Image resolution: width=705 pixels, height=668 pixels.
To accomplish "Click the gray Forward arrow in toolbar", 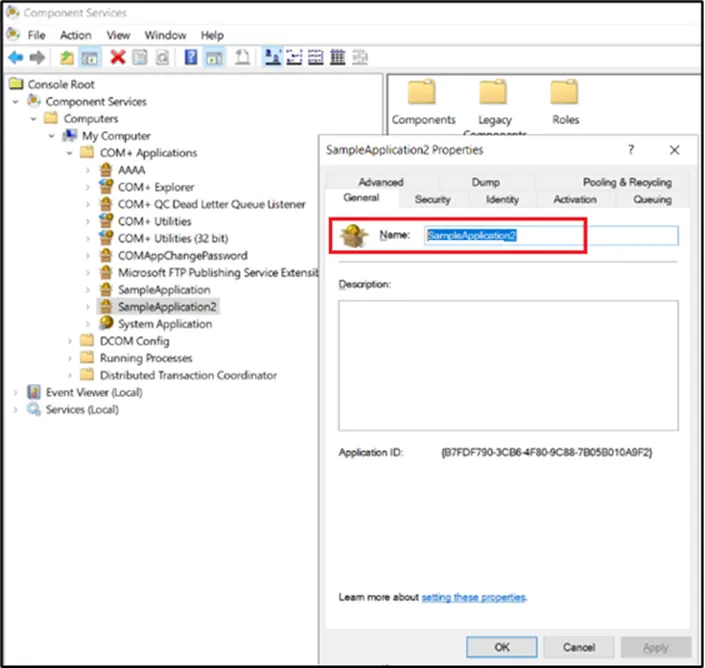I will [37, 57].
